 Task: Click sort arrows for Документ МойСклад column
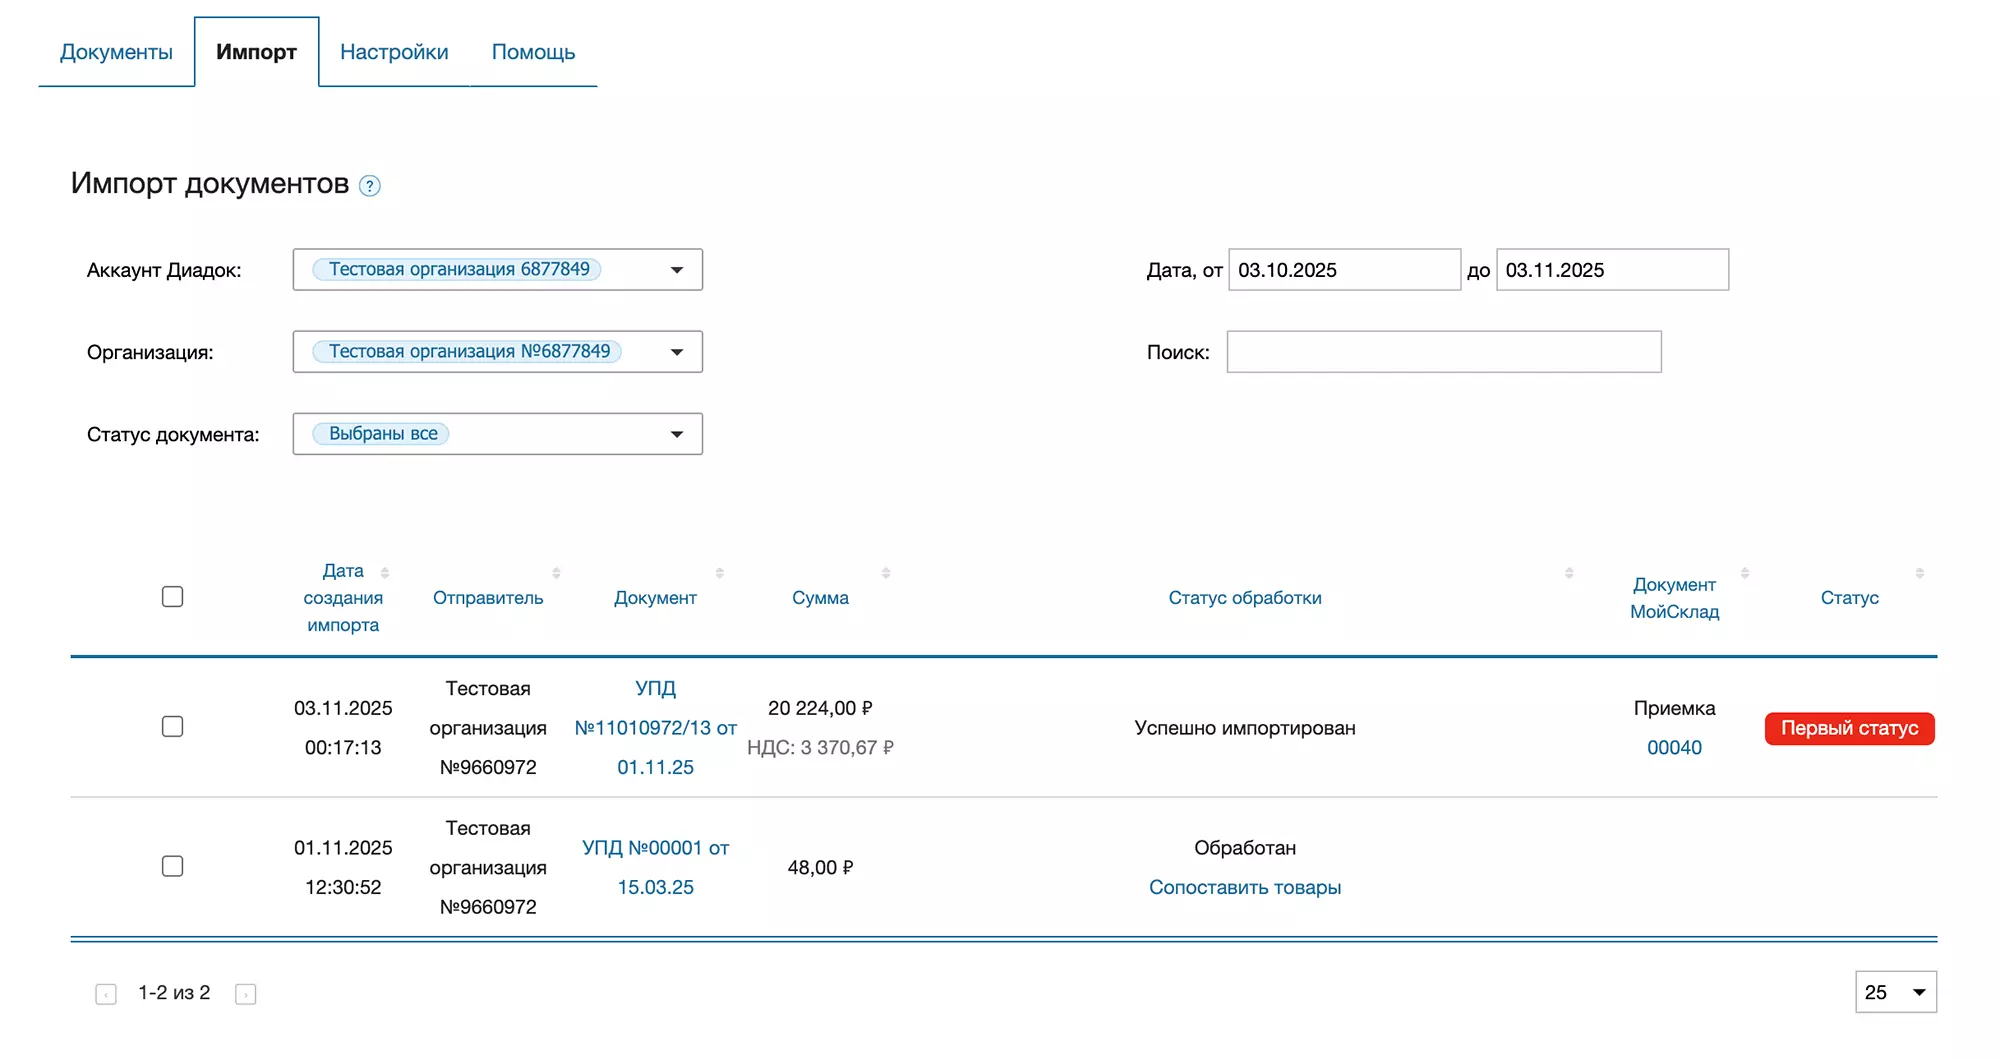click(1744, 573)
